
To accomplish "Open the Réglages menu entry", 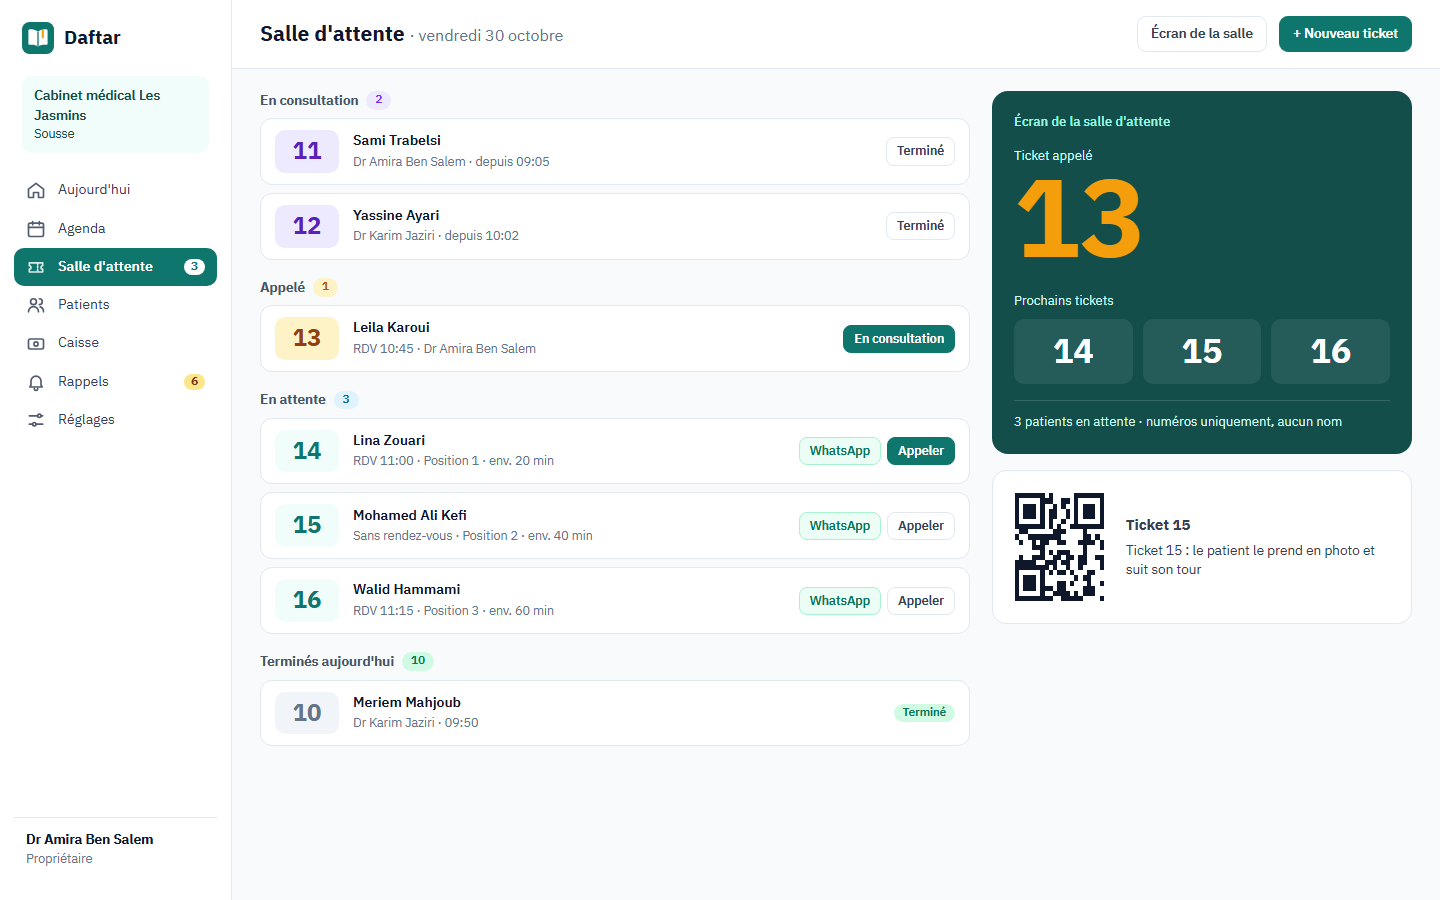I will [115, 420].
